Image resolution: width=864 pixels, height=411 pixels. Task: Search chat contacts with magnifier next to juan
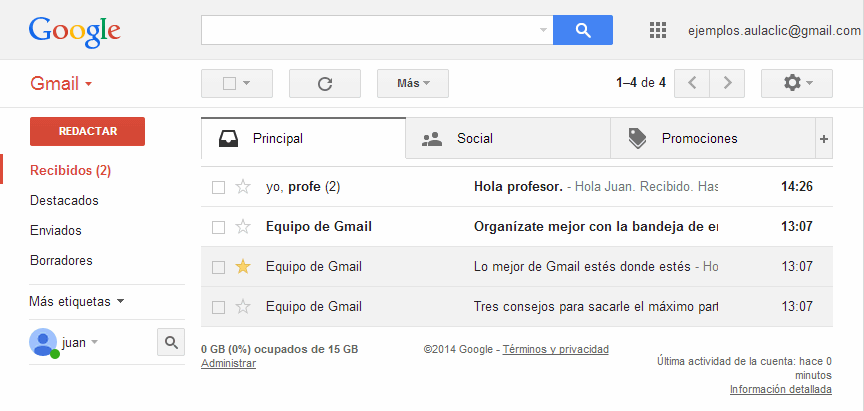(171, 343)
